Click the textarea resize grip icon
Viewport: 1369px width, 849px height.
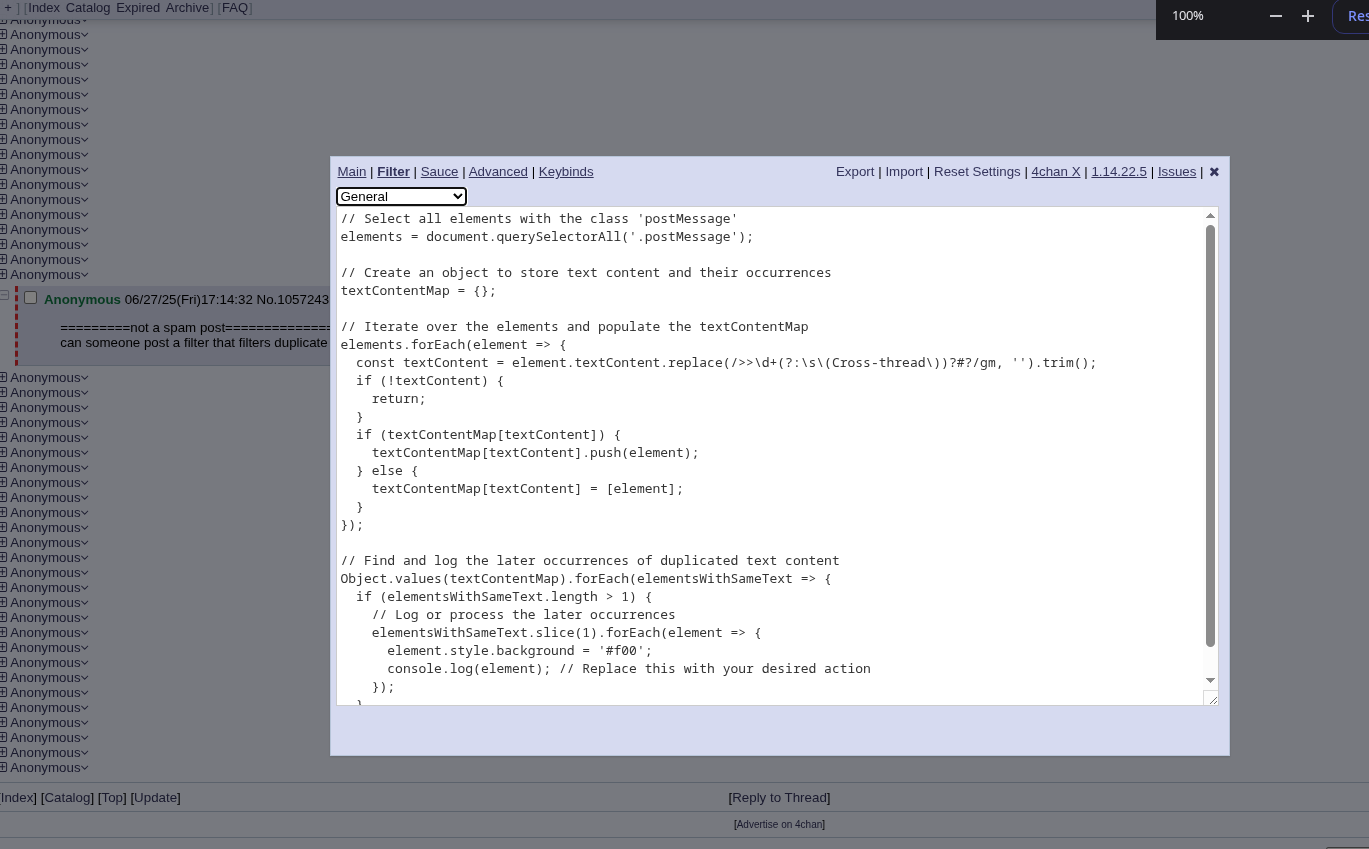(1211, 698)
